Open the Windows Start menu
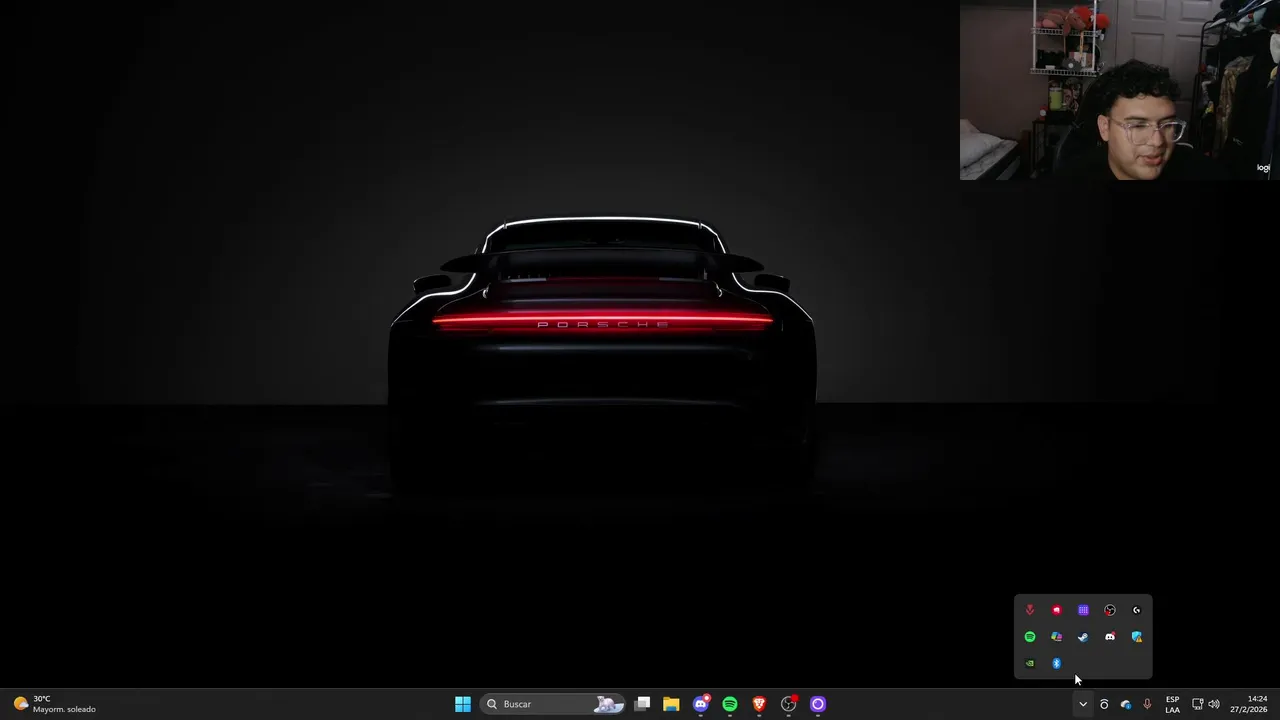 pyautogui.click(x=463, y=704)
